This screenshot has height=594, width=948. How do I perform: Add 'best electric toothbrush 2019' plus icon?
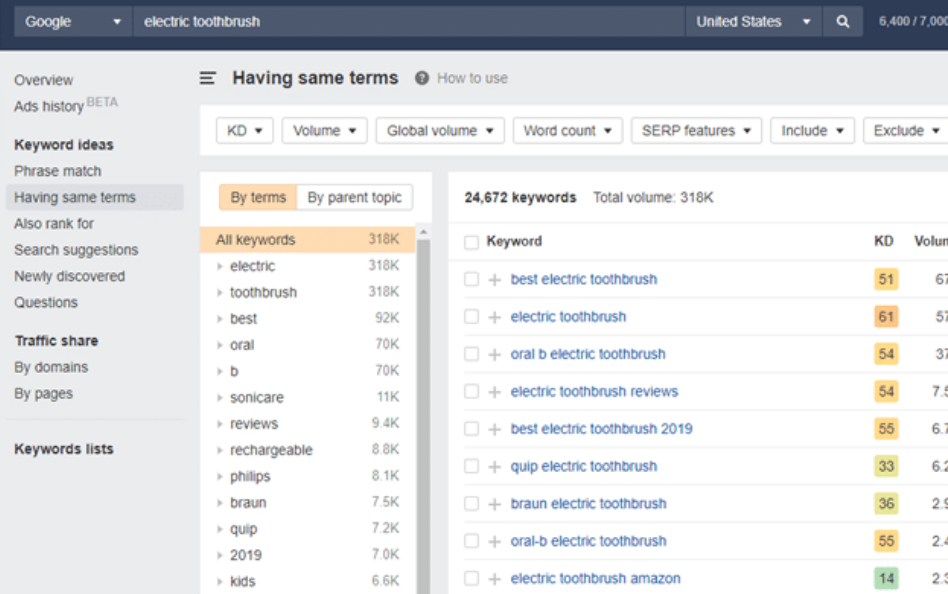click(495, 429)
